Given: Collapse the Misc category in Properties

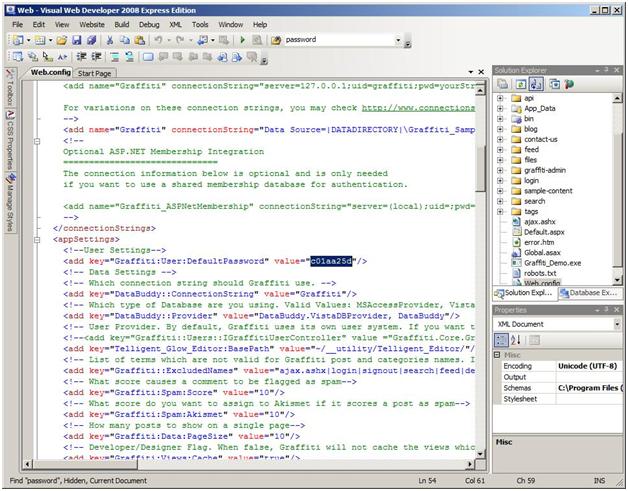Looking at the screenshot, I should pyautogui.click(x=497, y=355).
